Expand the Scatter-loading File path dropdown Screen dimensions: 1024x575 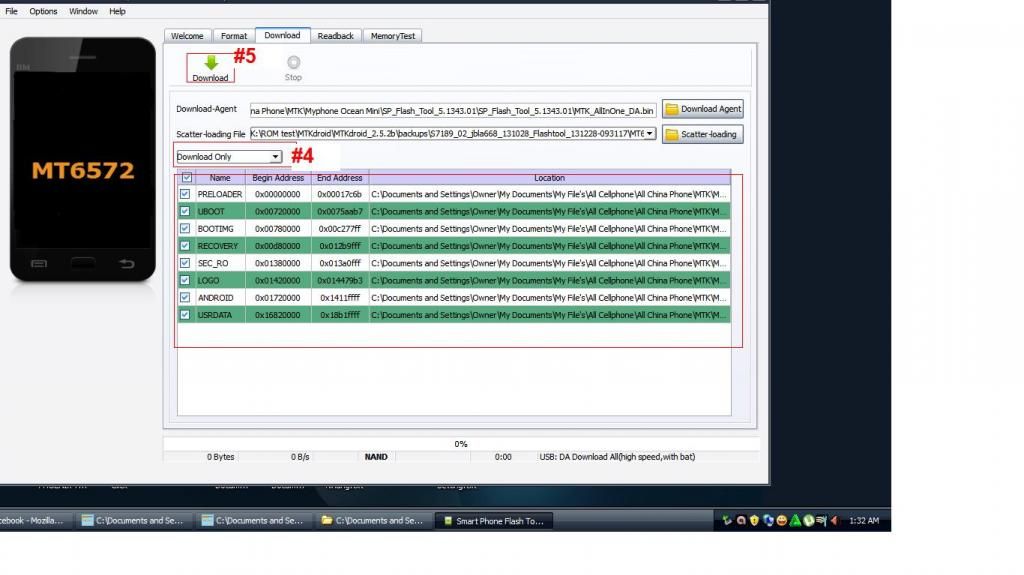tap(650, 133)
